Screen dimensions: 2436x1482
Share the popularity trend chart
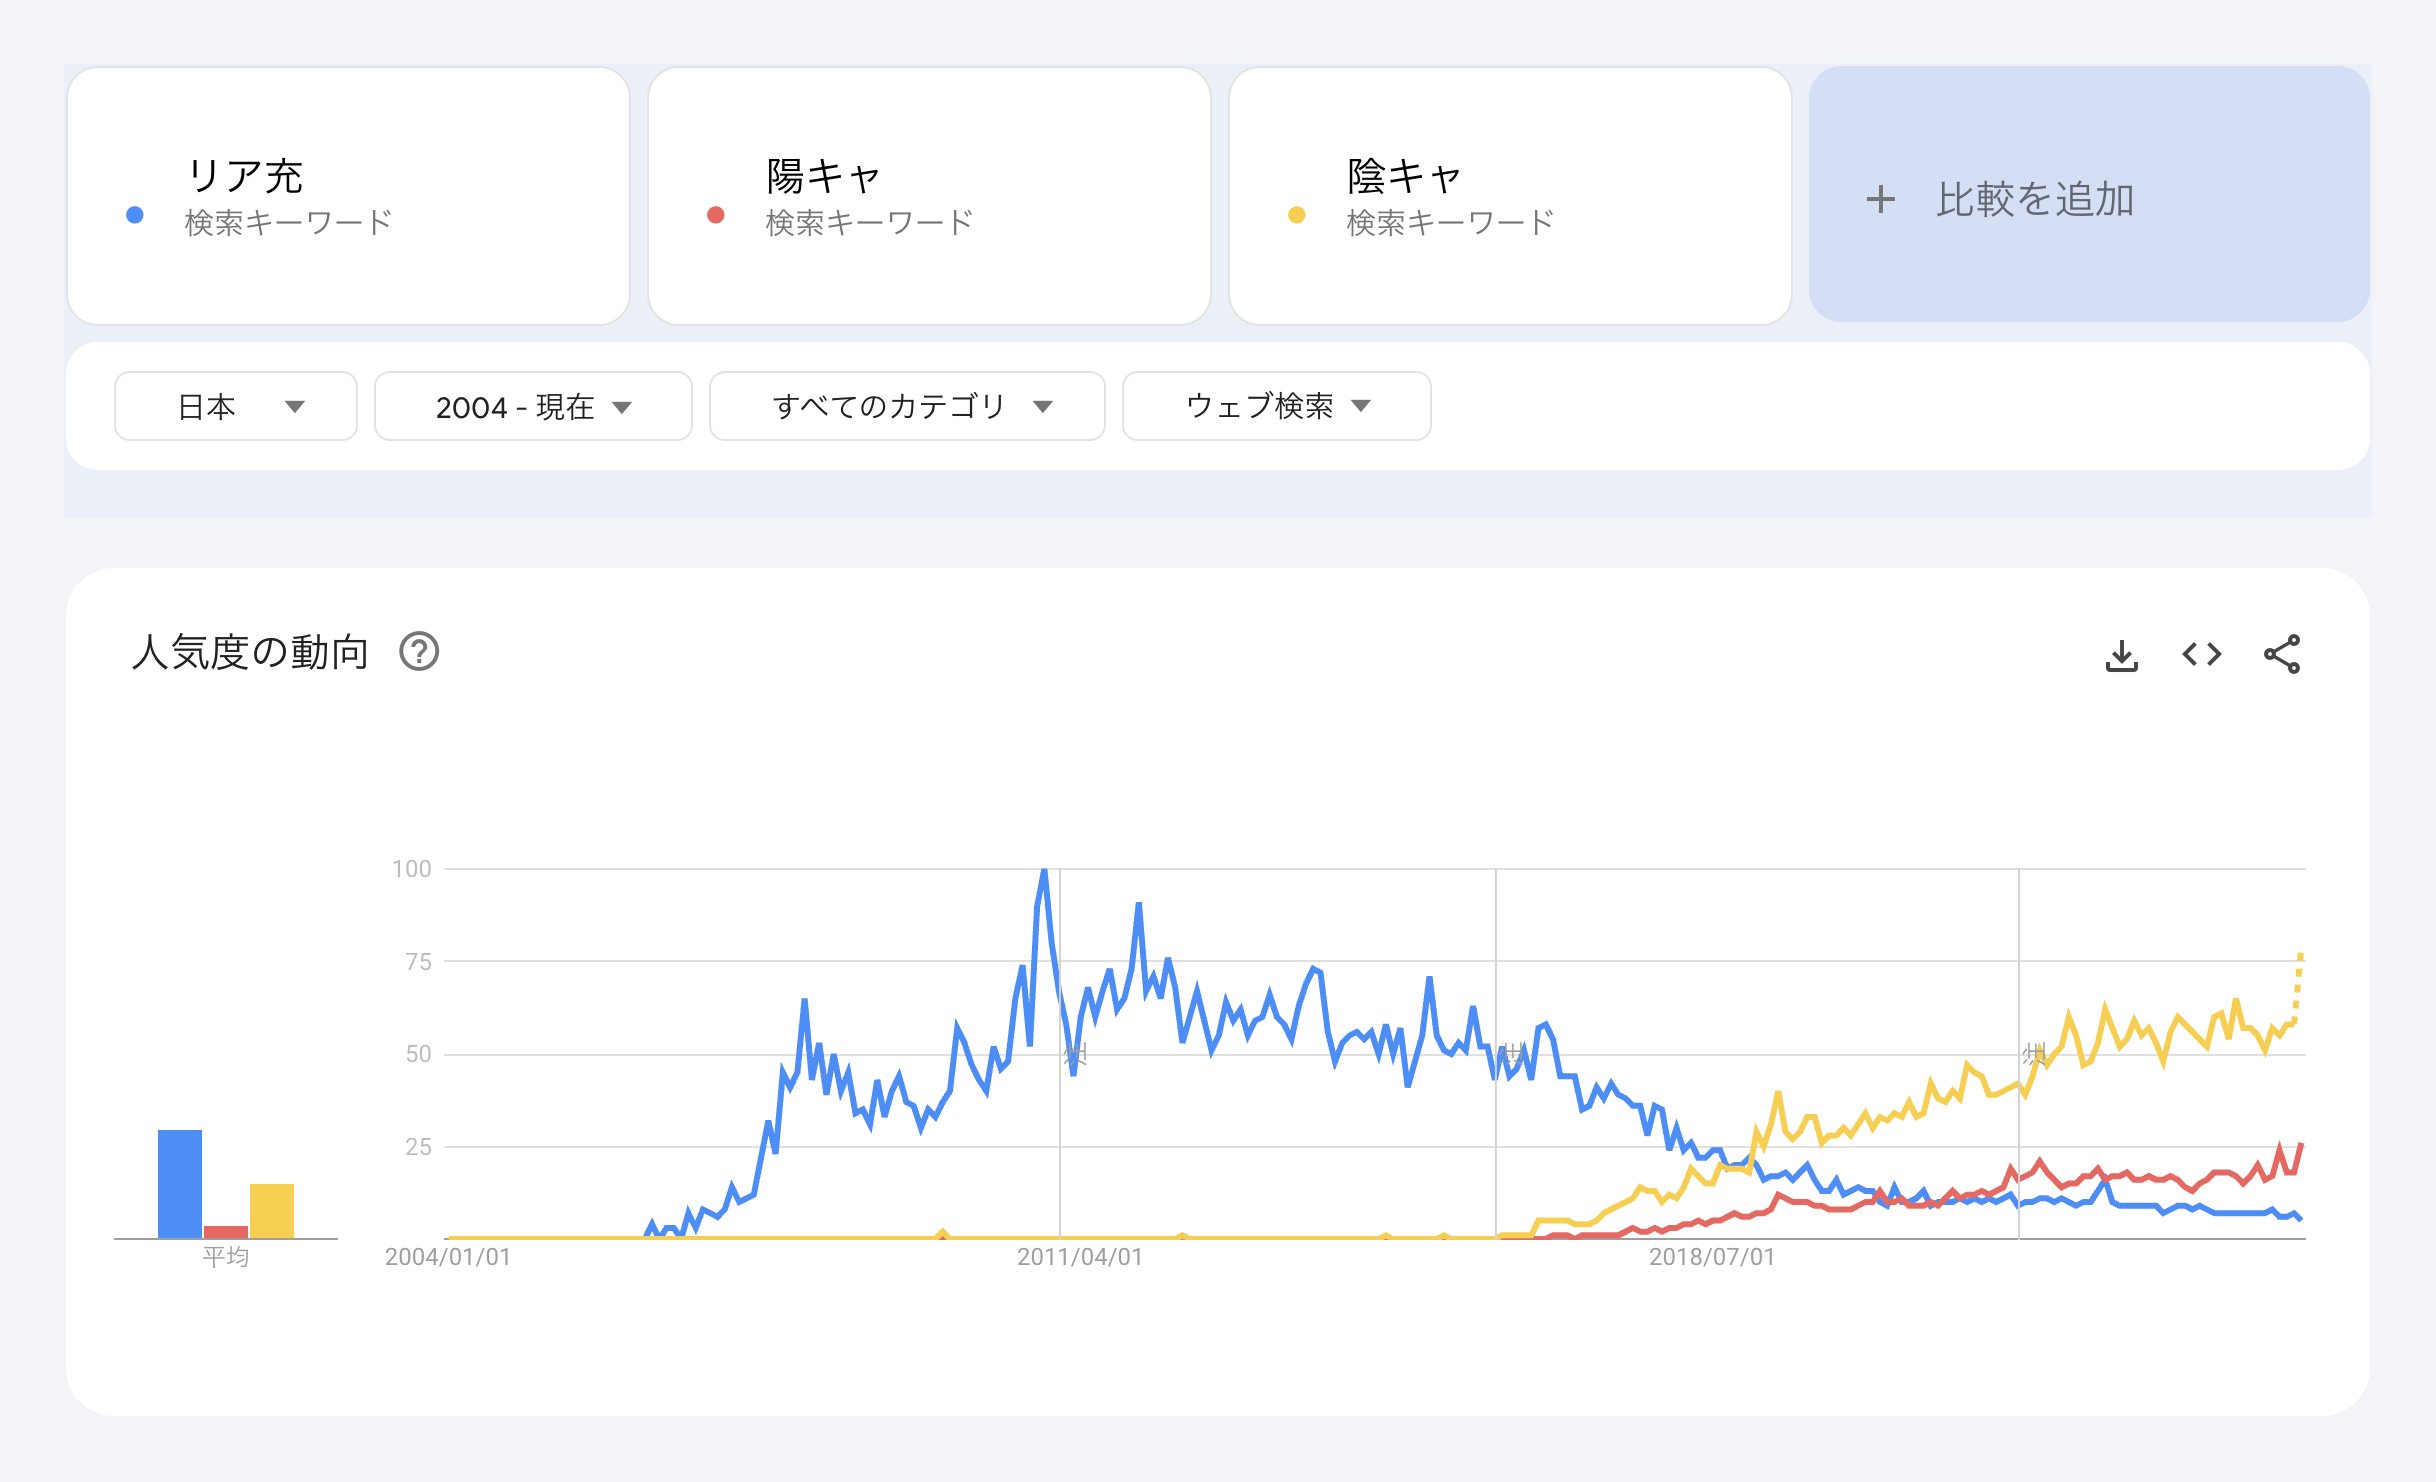[x=2282, y=654]
